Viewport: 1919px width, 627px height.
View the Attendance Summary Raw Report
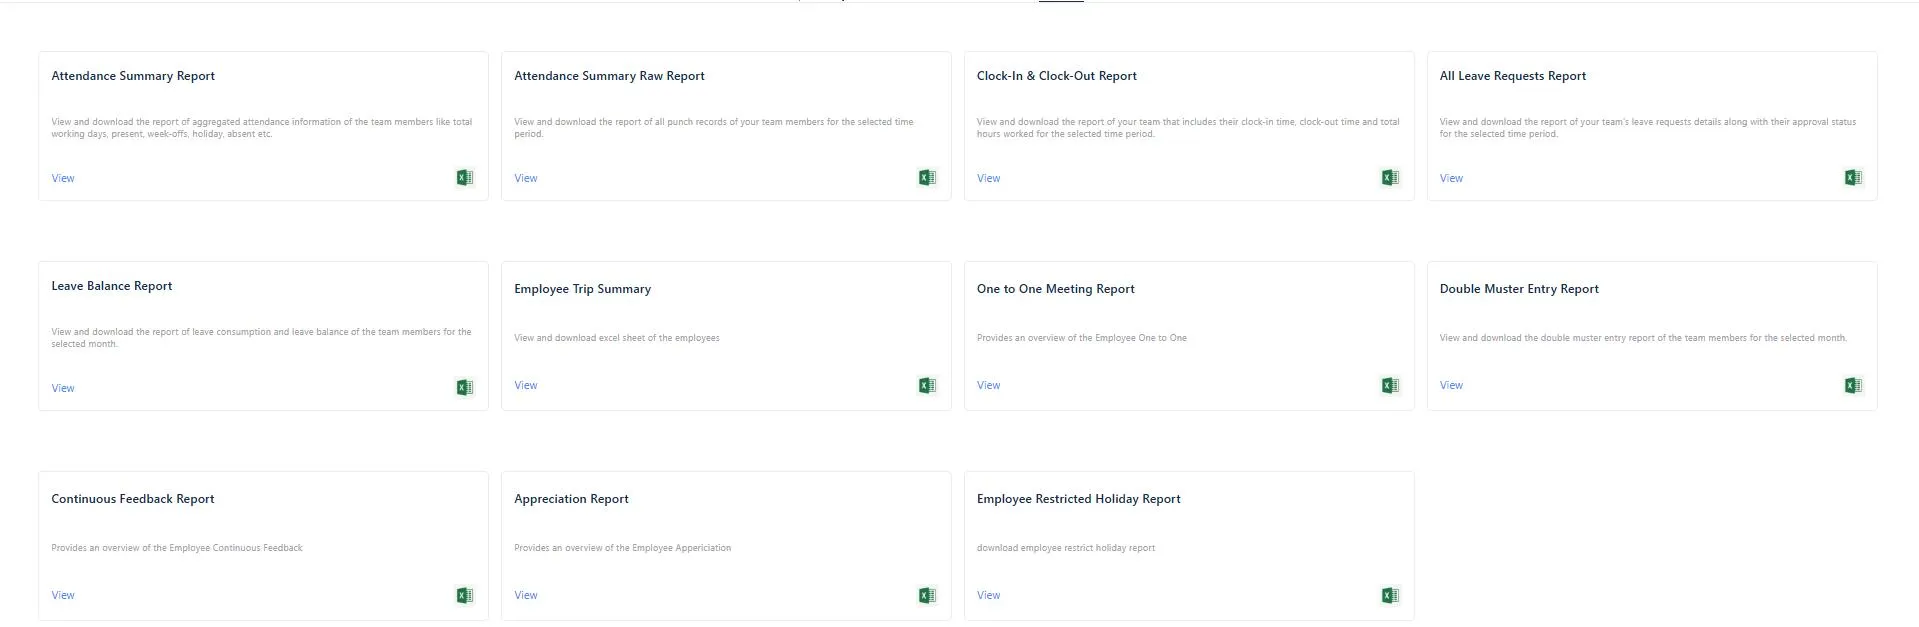[x=525, y=178]
